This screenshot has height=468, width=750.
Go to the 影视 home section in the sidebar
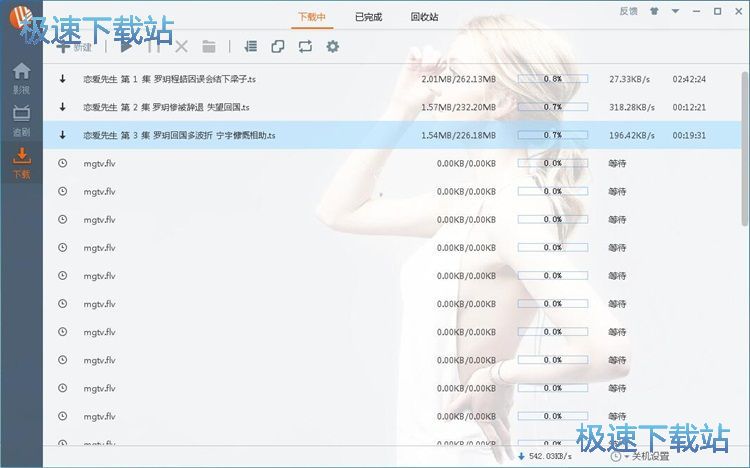pos(22,78)
